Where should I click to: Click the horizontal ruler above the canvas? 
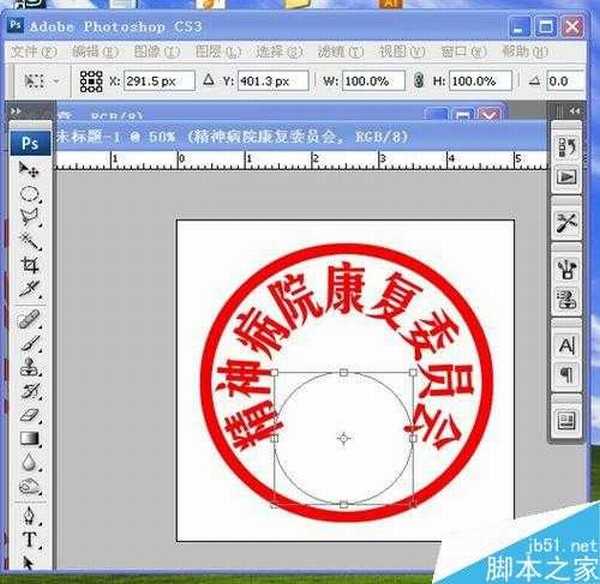pyautogui.click(x=302, y=160)
